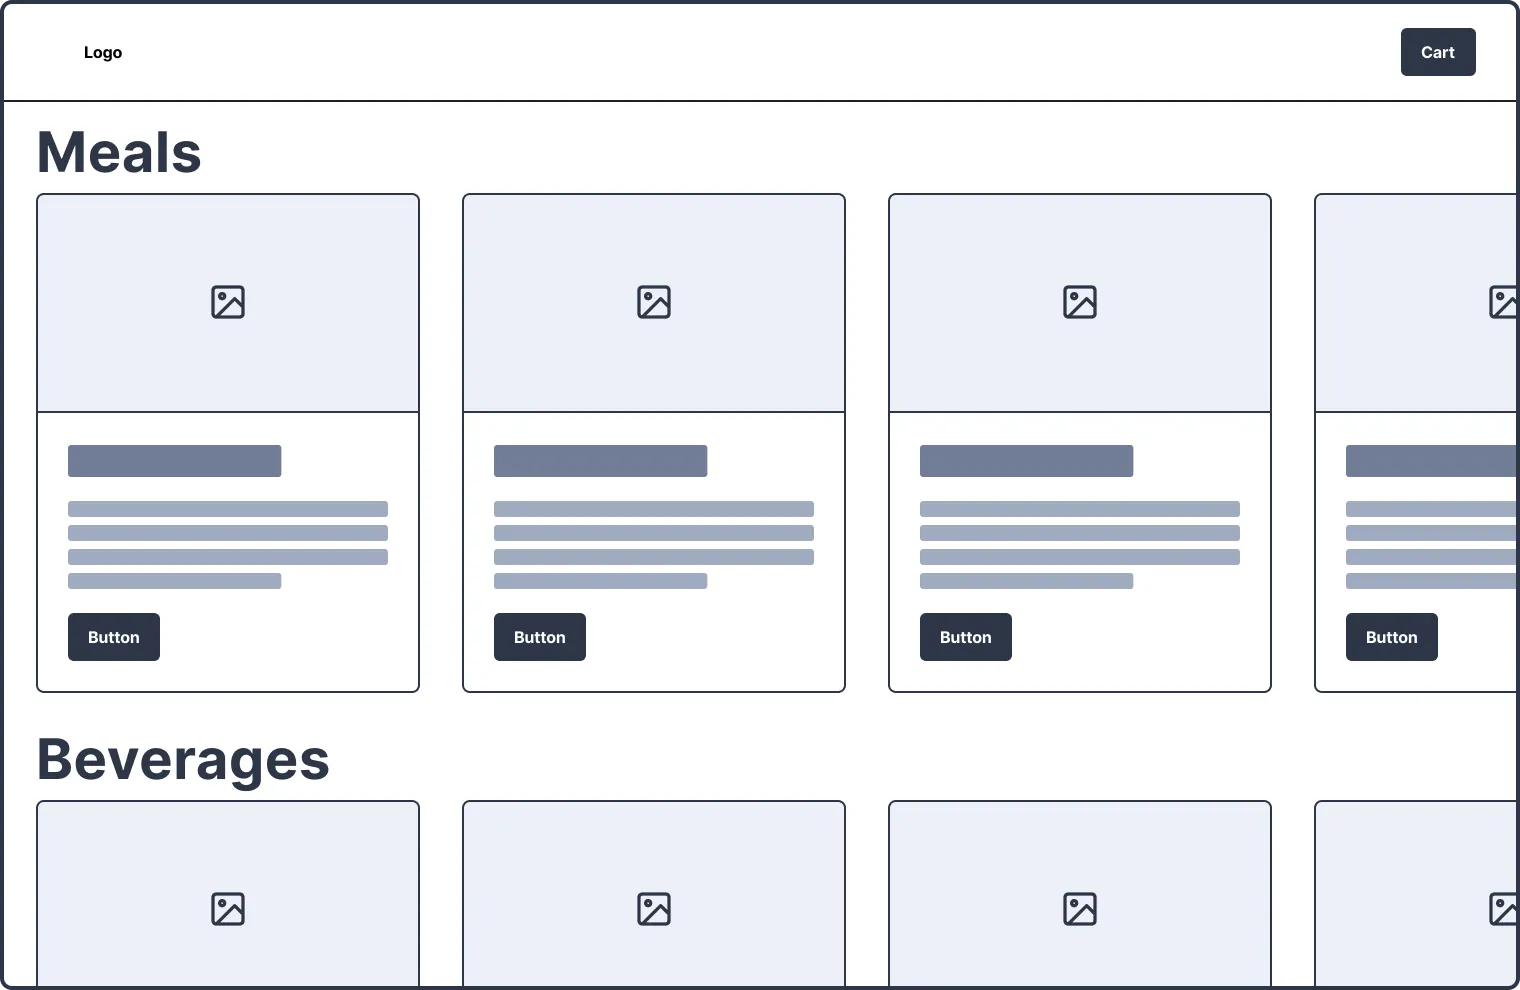Screen dimensions: 1520x990
Task: Open the Cart
Action: (x=1437, y=52)
